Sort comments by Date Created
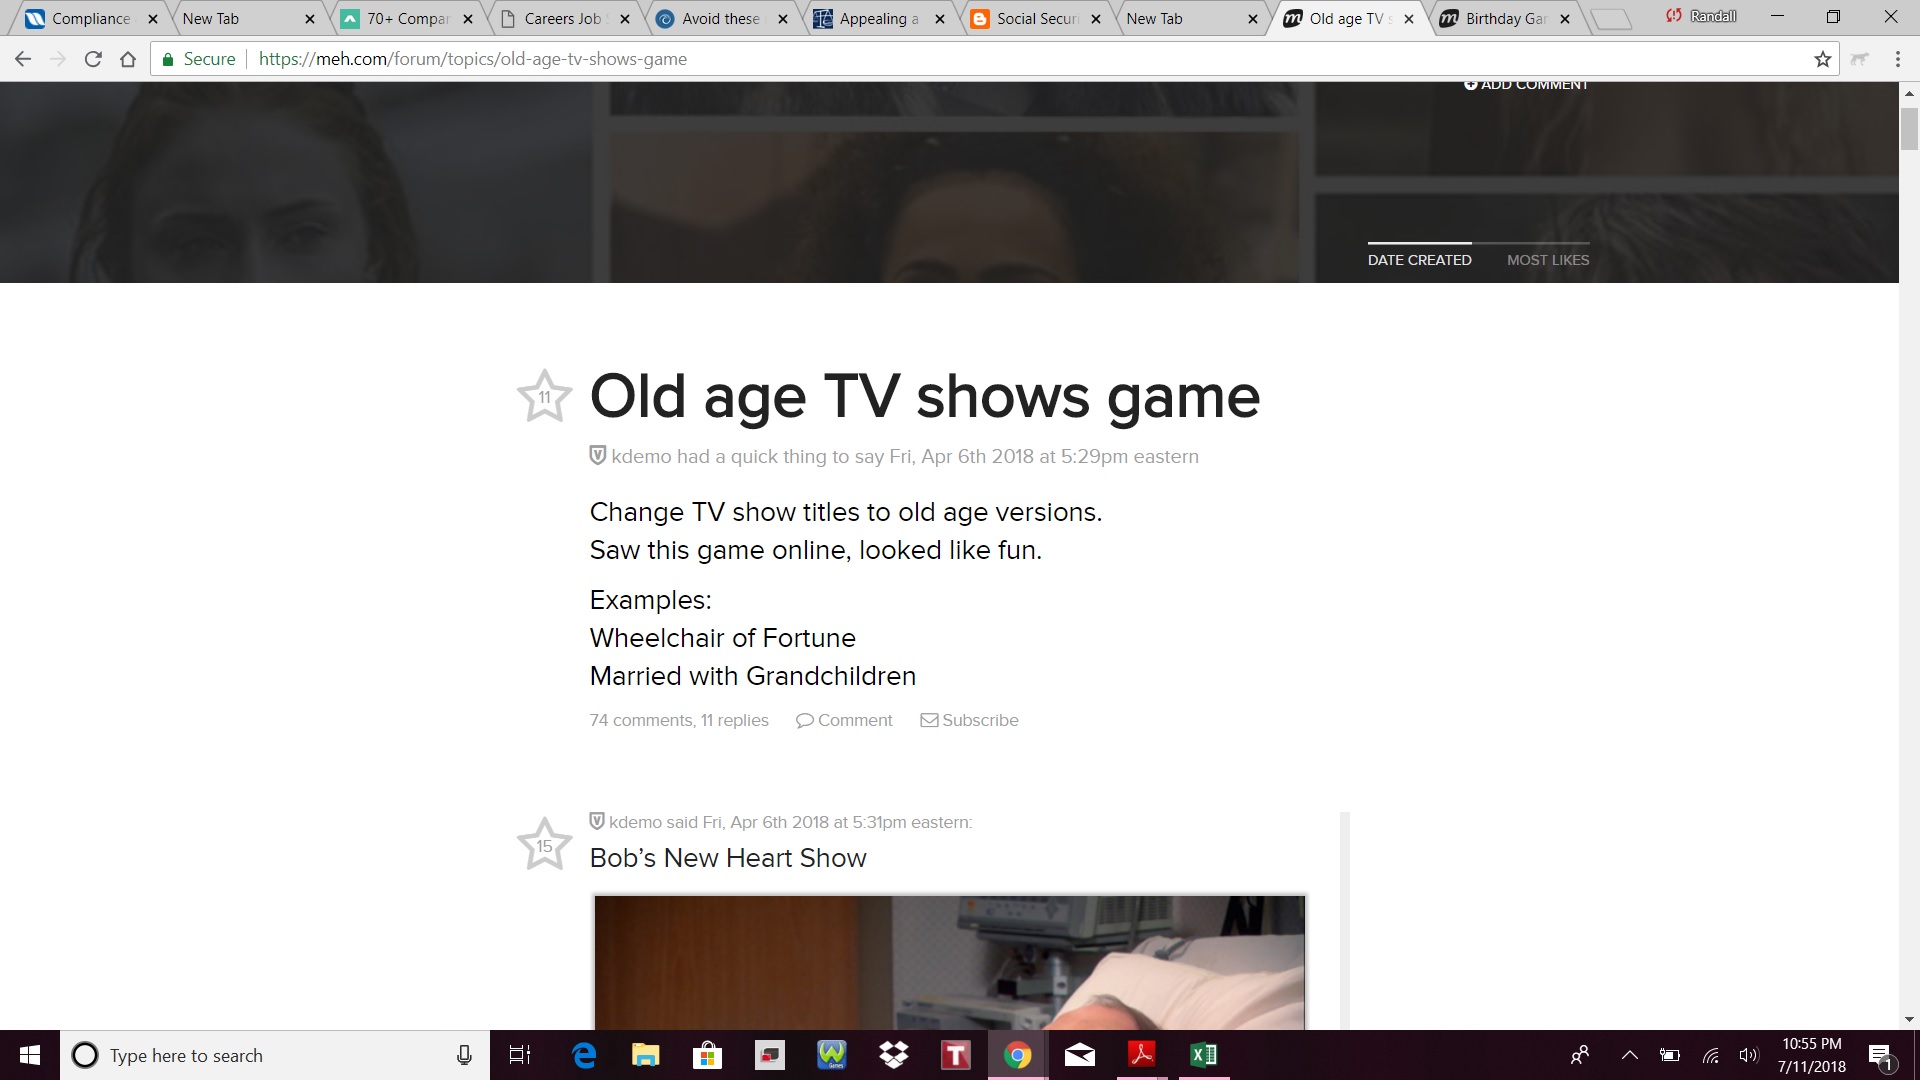The image size is (1920, 1080). pyautogui.click(x=1419, y=260)
